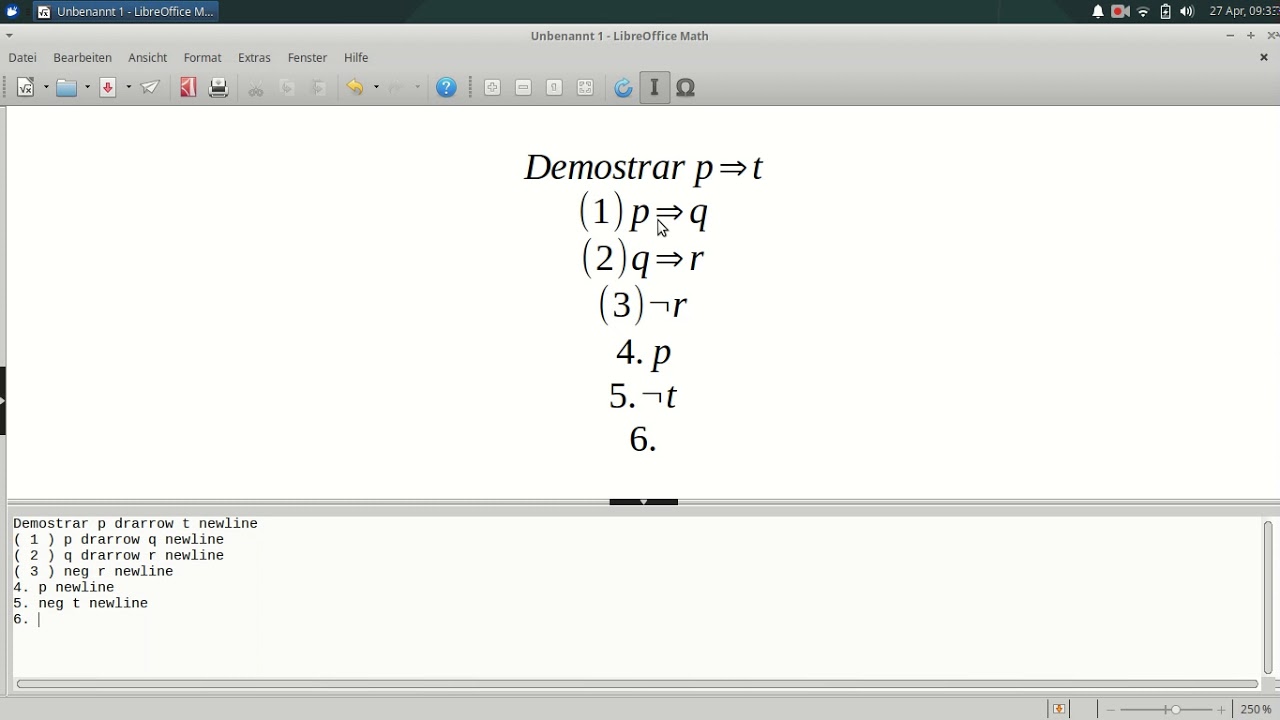Click the command line '( 1 ) p drarrow q newline'
The width and height of the screenshot is (1280, 720).
click(118, 540)
